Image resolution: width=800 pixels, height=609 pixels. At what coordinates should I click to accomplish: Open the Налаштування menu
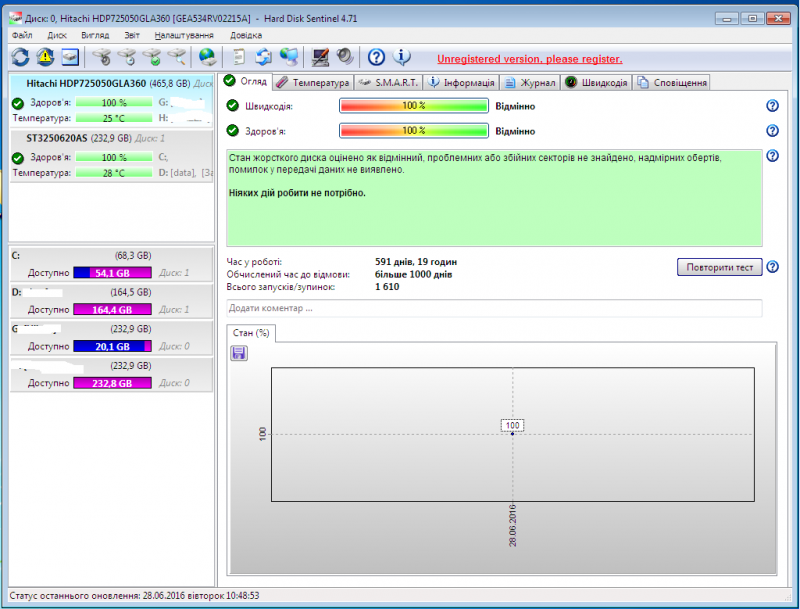point(184,35)
